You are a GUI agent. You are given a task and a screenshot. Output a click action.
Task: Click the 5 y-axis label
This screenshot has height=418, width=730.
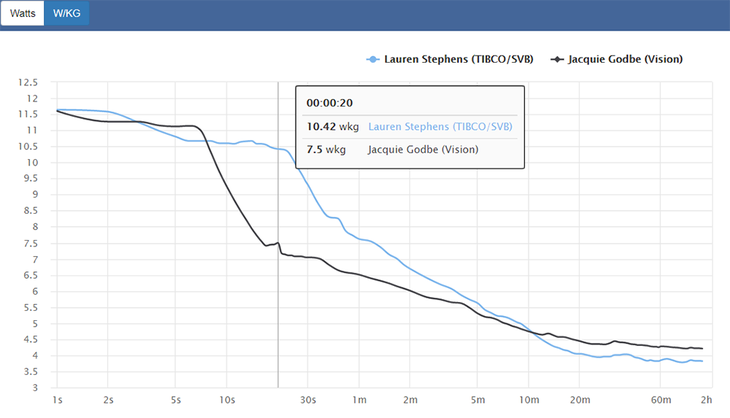tap(35, 324)
